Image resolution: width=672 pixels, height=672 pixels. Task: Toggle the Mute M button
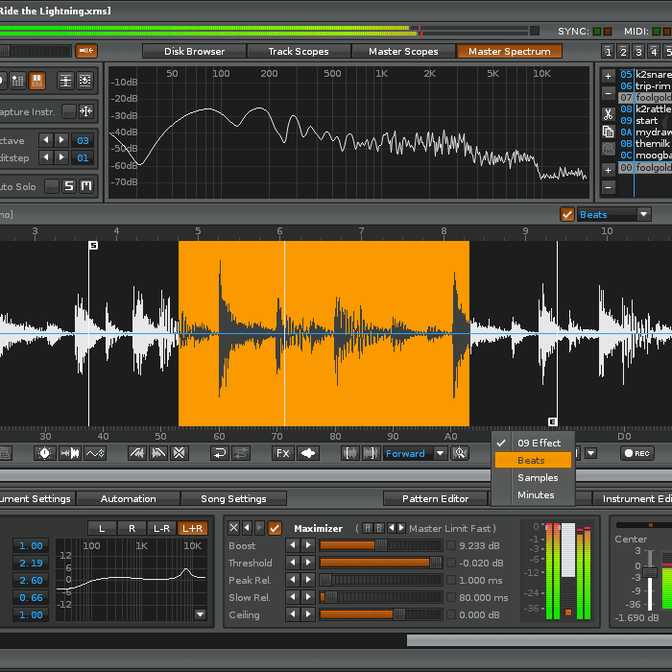click(86, 186)
